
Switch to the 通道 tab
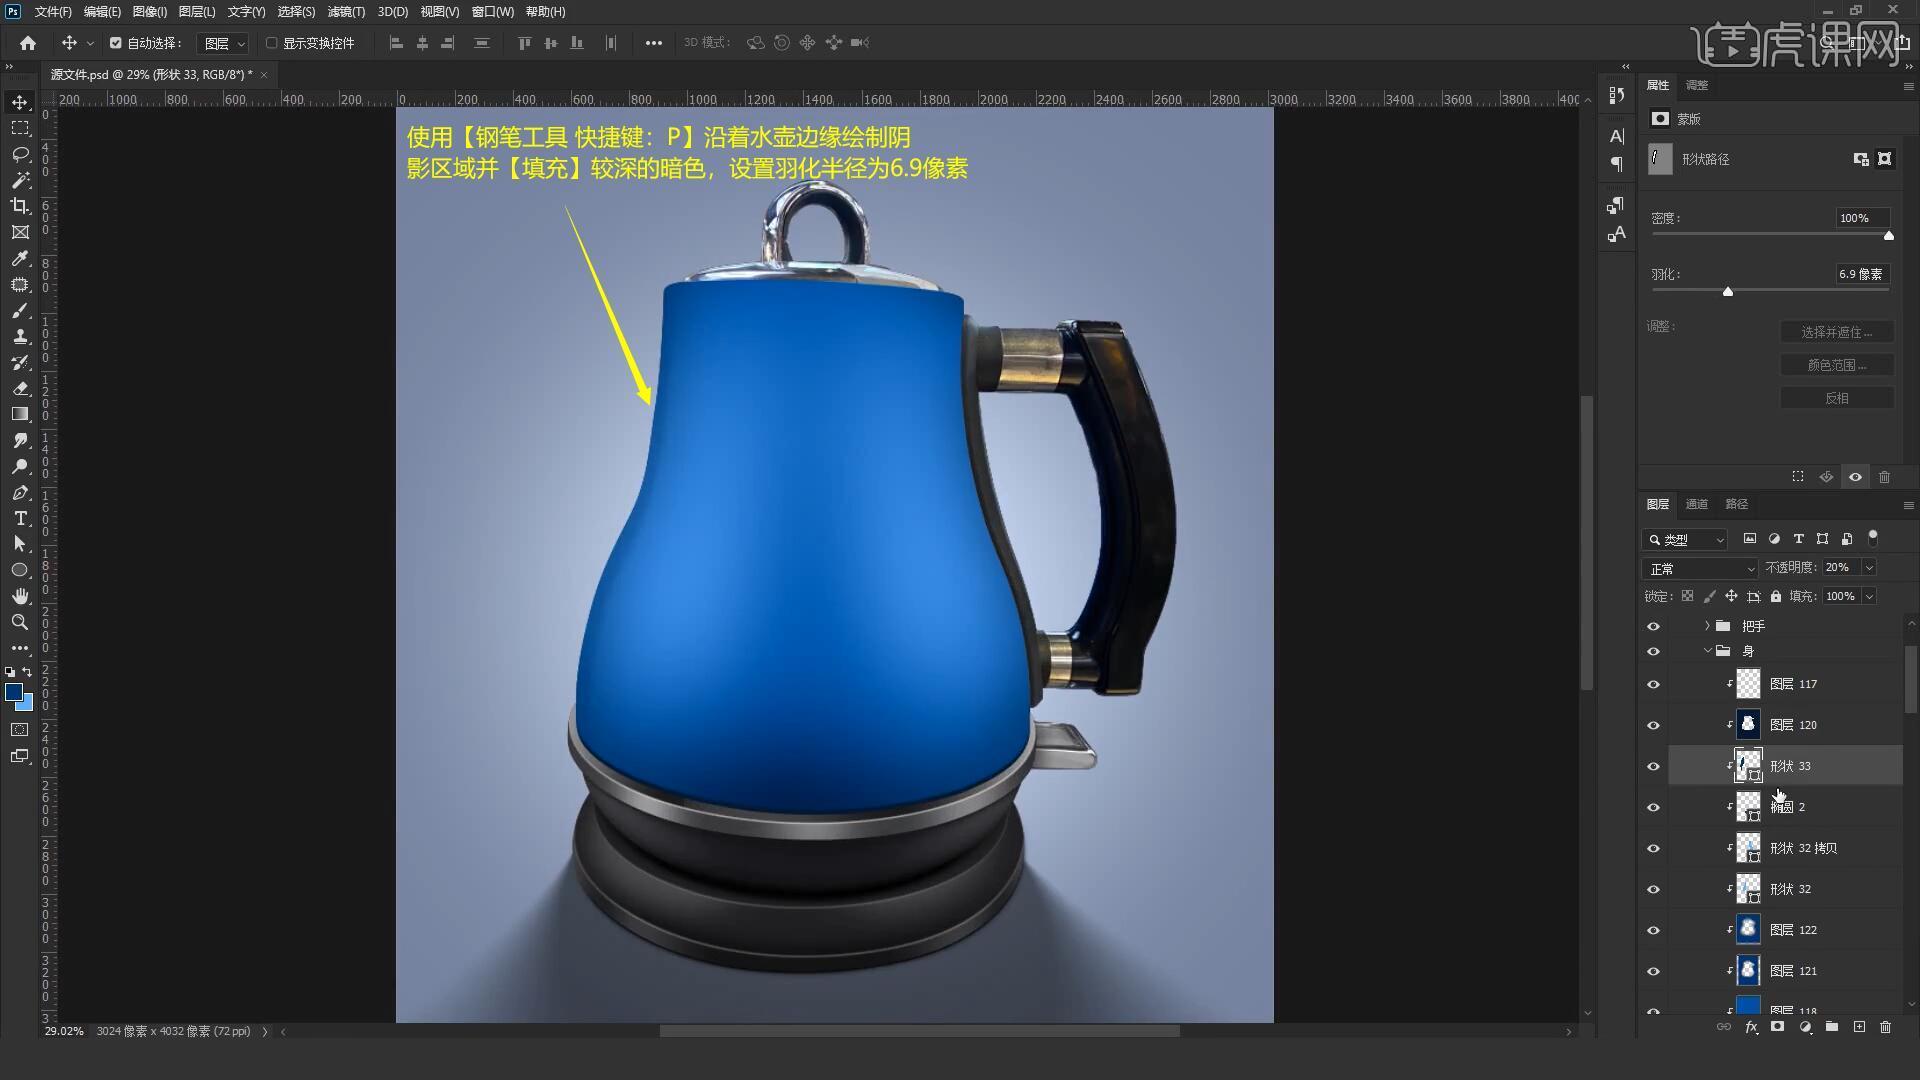(x=1696, y=504)
